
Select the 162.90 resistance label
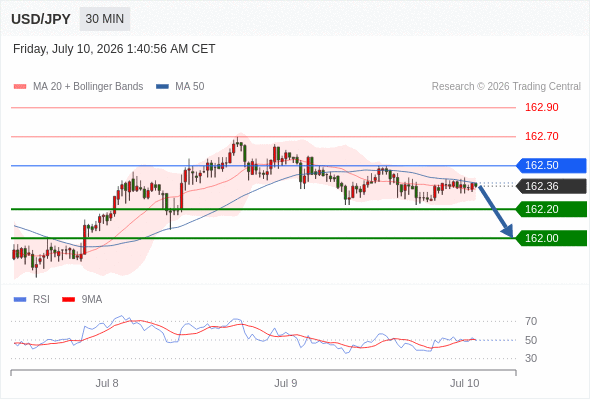541,107
